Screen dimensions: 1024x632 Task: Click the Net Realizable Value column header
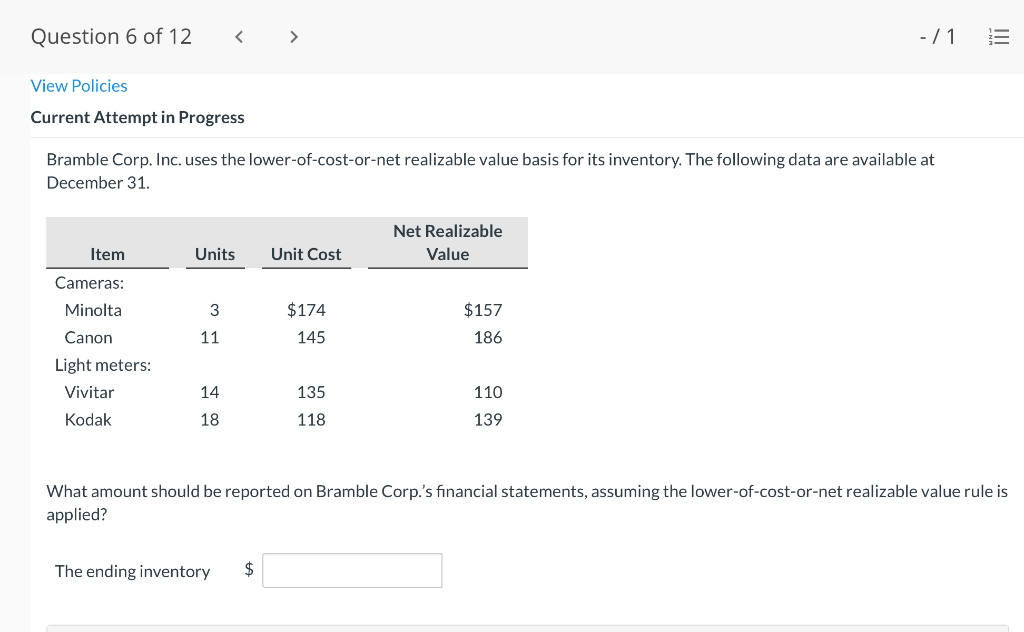coord(447,242)
